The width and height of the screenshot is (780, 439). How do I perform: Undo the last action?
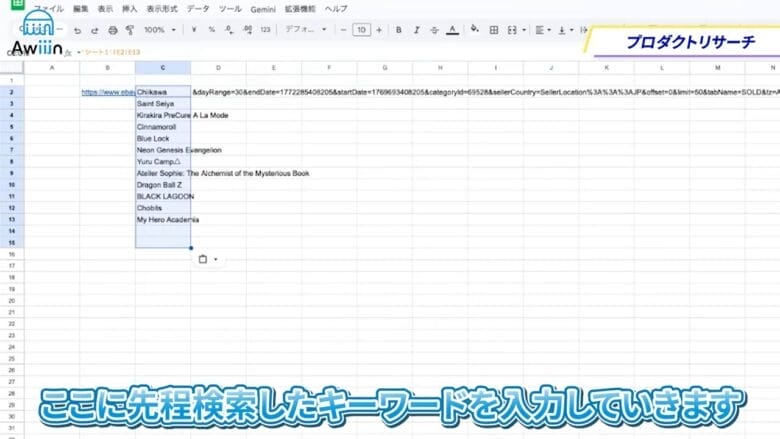pos(77,30)
